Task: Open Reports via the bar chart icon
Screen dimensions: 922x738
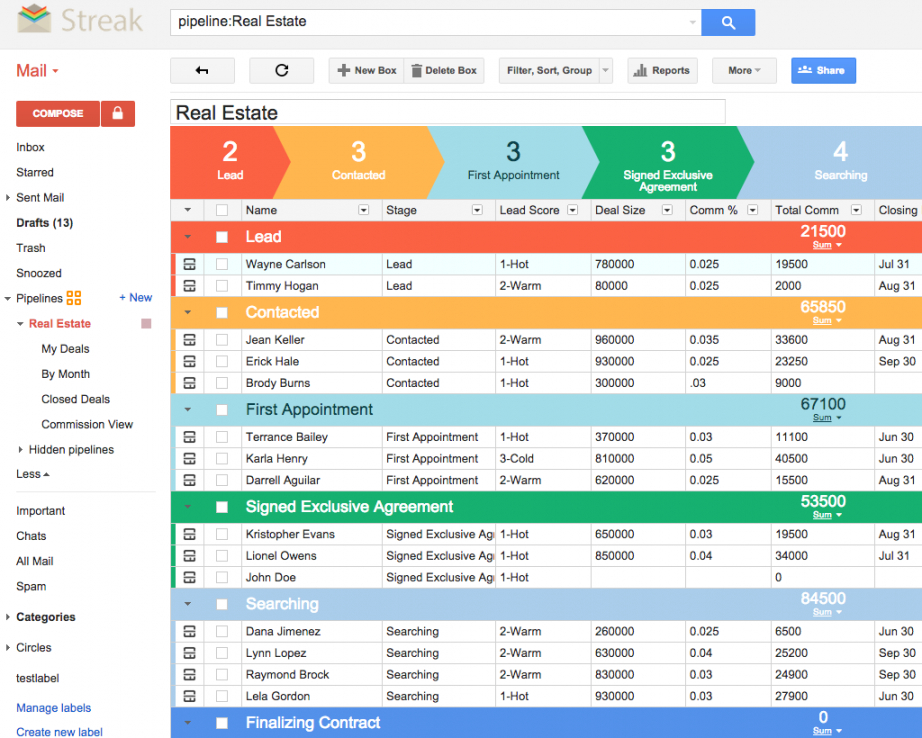Action: click(640, 70)
